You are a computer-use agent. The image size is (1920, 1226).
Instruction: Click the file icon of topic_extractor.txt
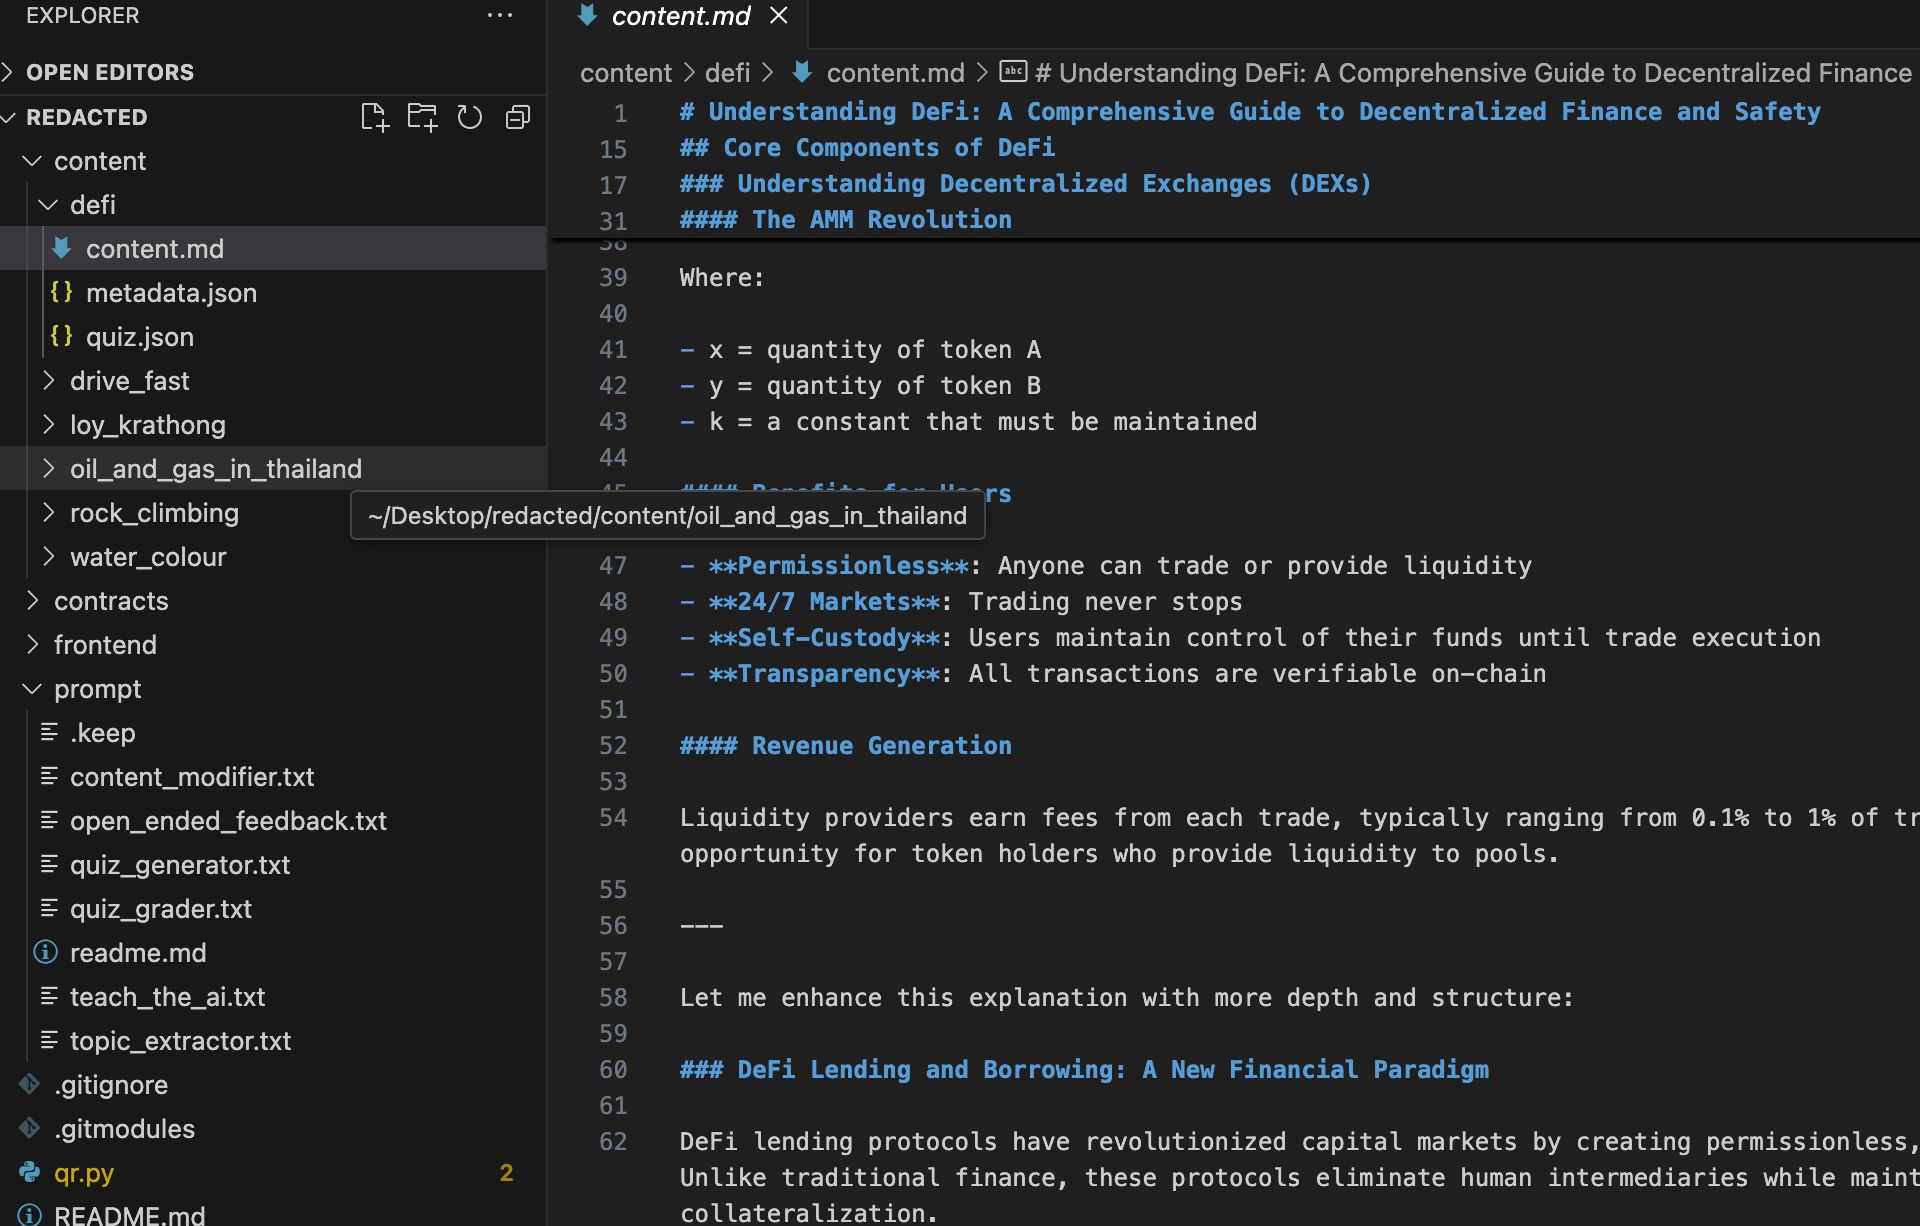[x=48, y=1040]
